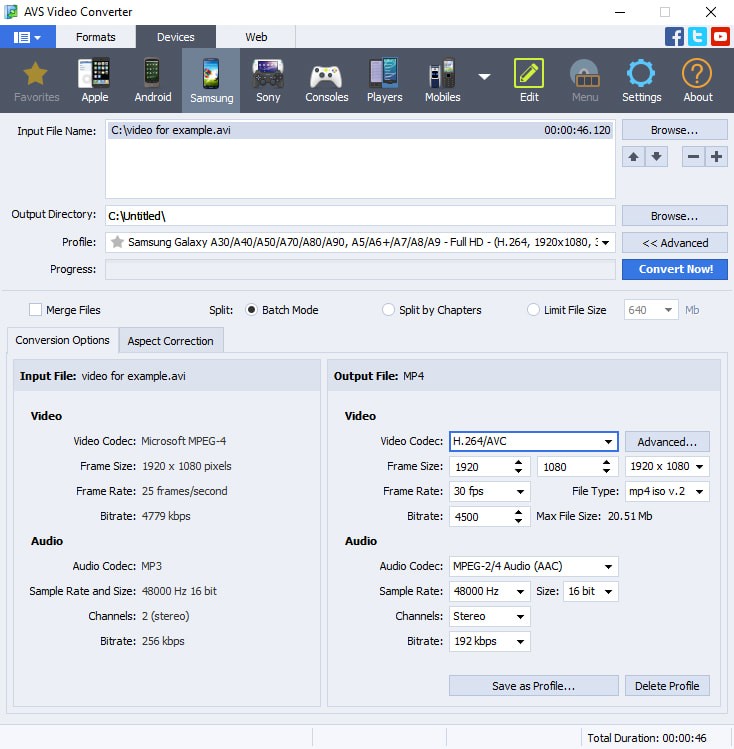Screen dimensions: 734x749
Task: Click the video bitrate 4500 stepper arrows
Action: coord(518,516)
